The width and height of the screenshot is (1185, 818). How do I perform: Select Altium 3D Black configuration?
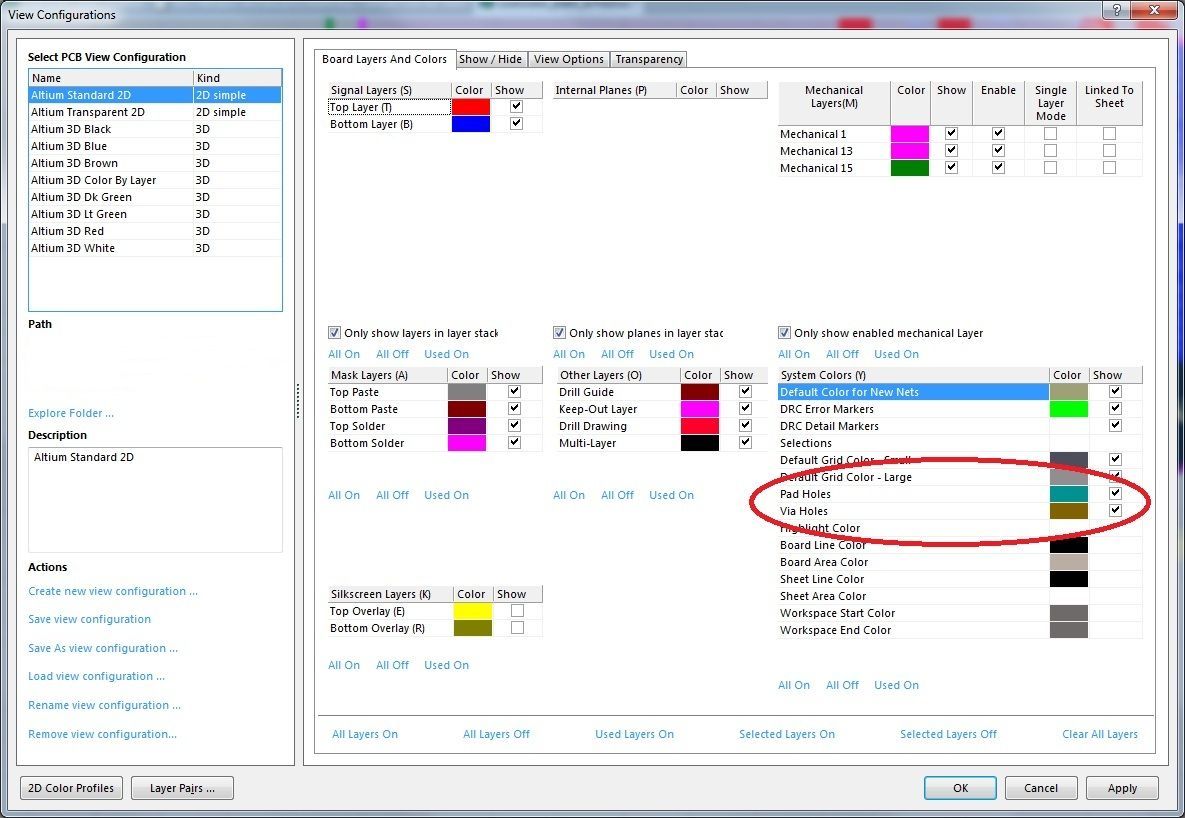155,129
